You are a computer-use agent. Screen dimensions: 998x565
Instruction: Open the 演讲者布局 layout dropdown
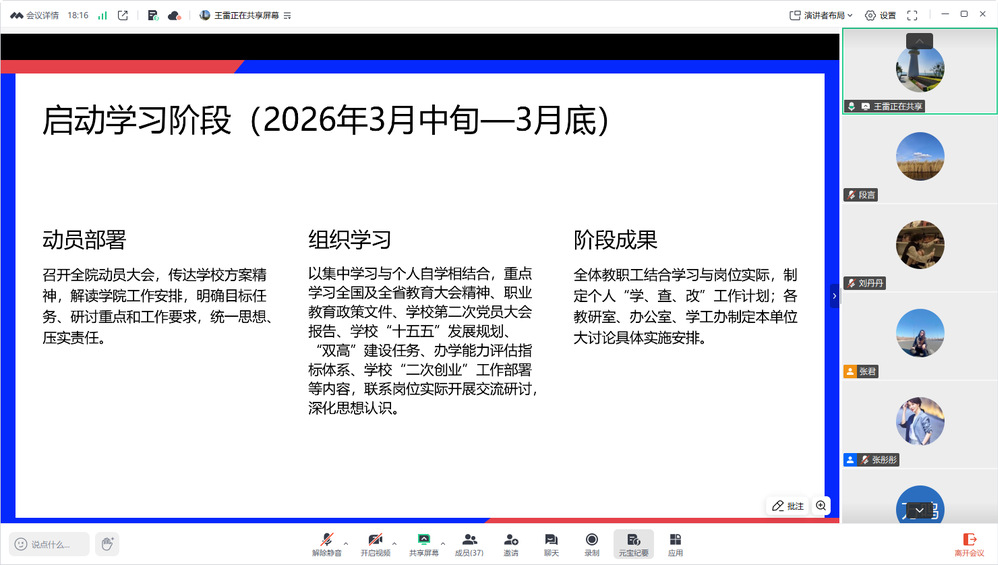coord(822,15)
